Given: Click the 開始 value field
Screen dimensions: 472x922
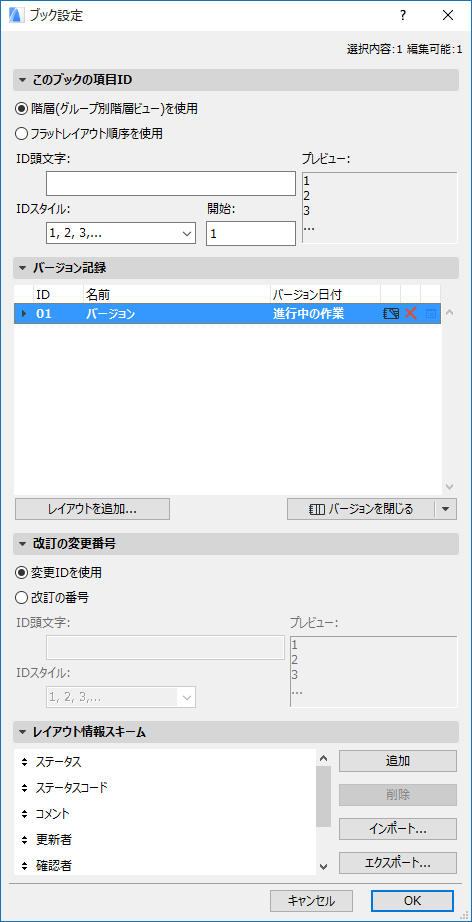Looking at the screenshot, I should click(x=251, y=233).
